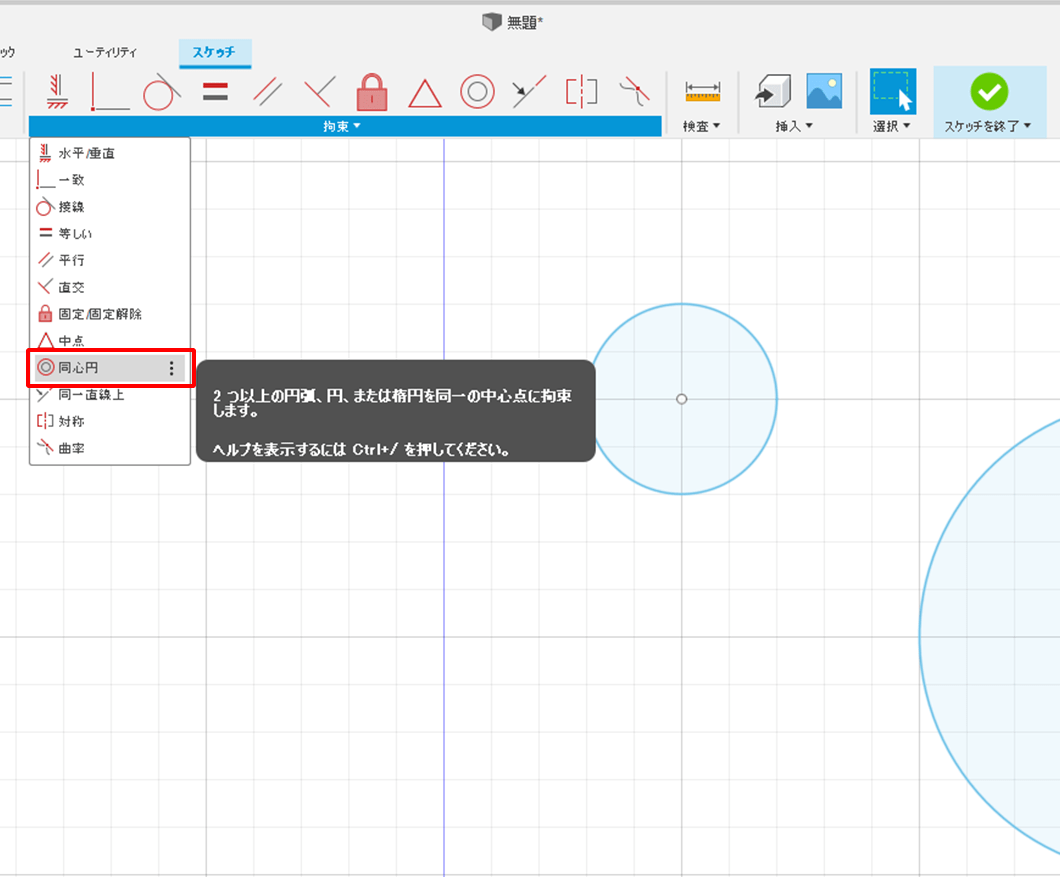This screenshot has width=1060, height=877.
Task: Click the small circle's center point
Action: [681, 399]
